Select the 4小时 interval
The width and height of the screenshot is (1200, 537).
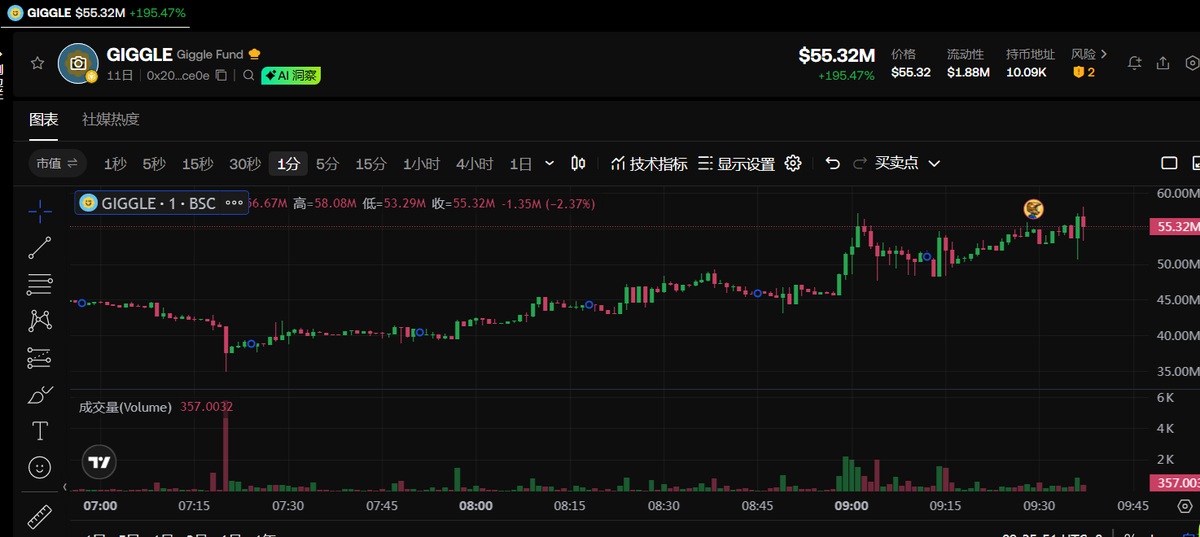pos(474,164)
